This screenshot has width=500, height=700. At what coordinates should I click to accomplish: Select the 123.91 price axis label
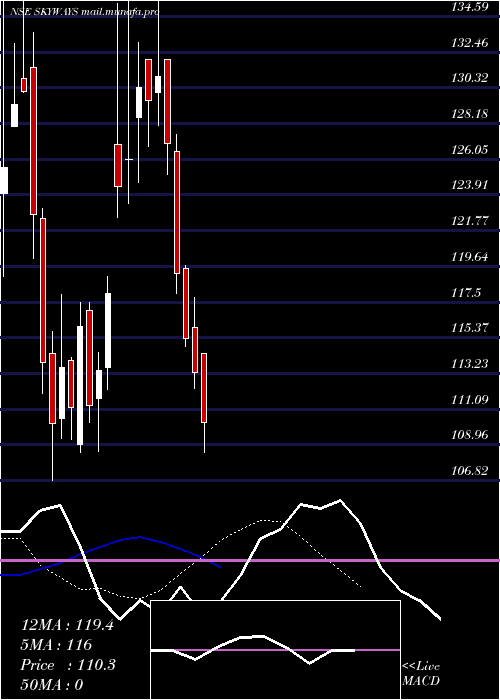pos(469,185)
